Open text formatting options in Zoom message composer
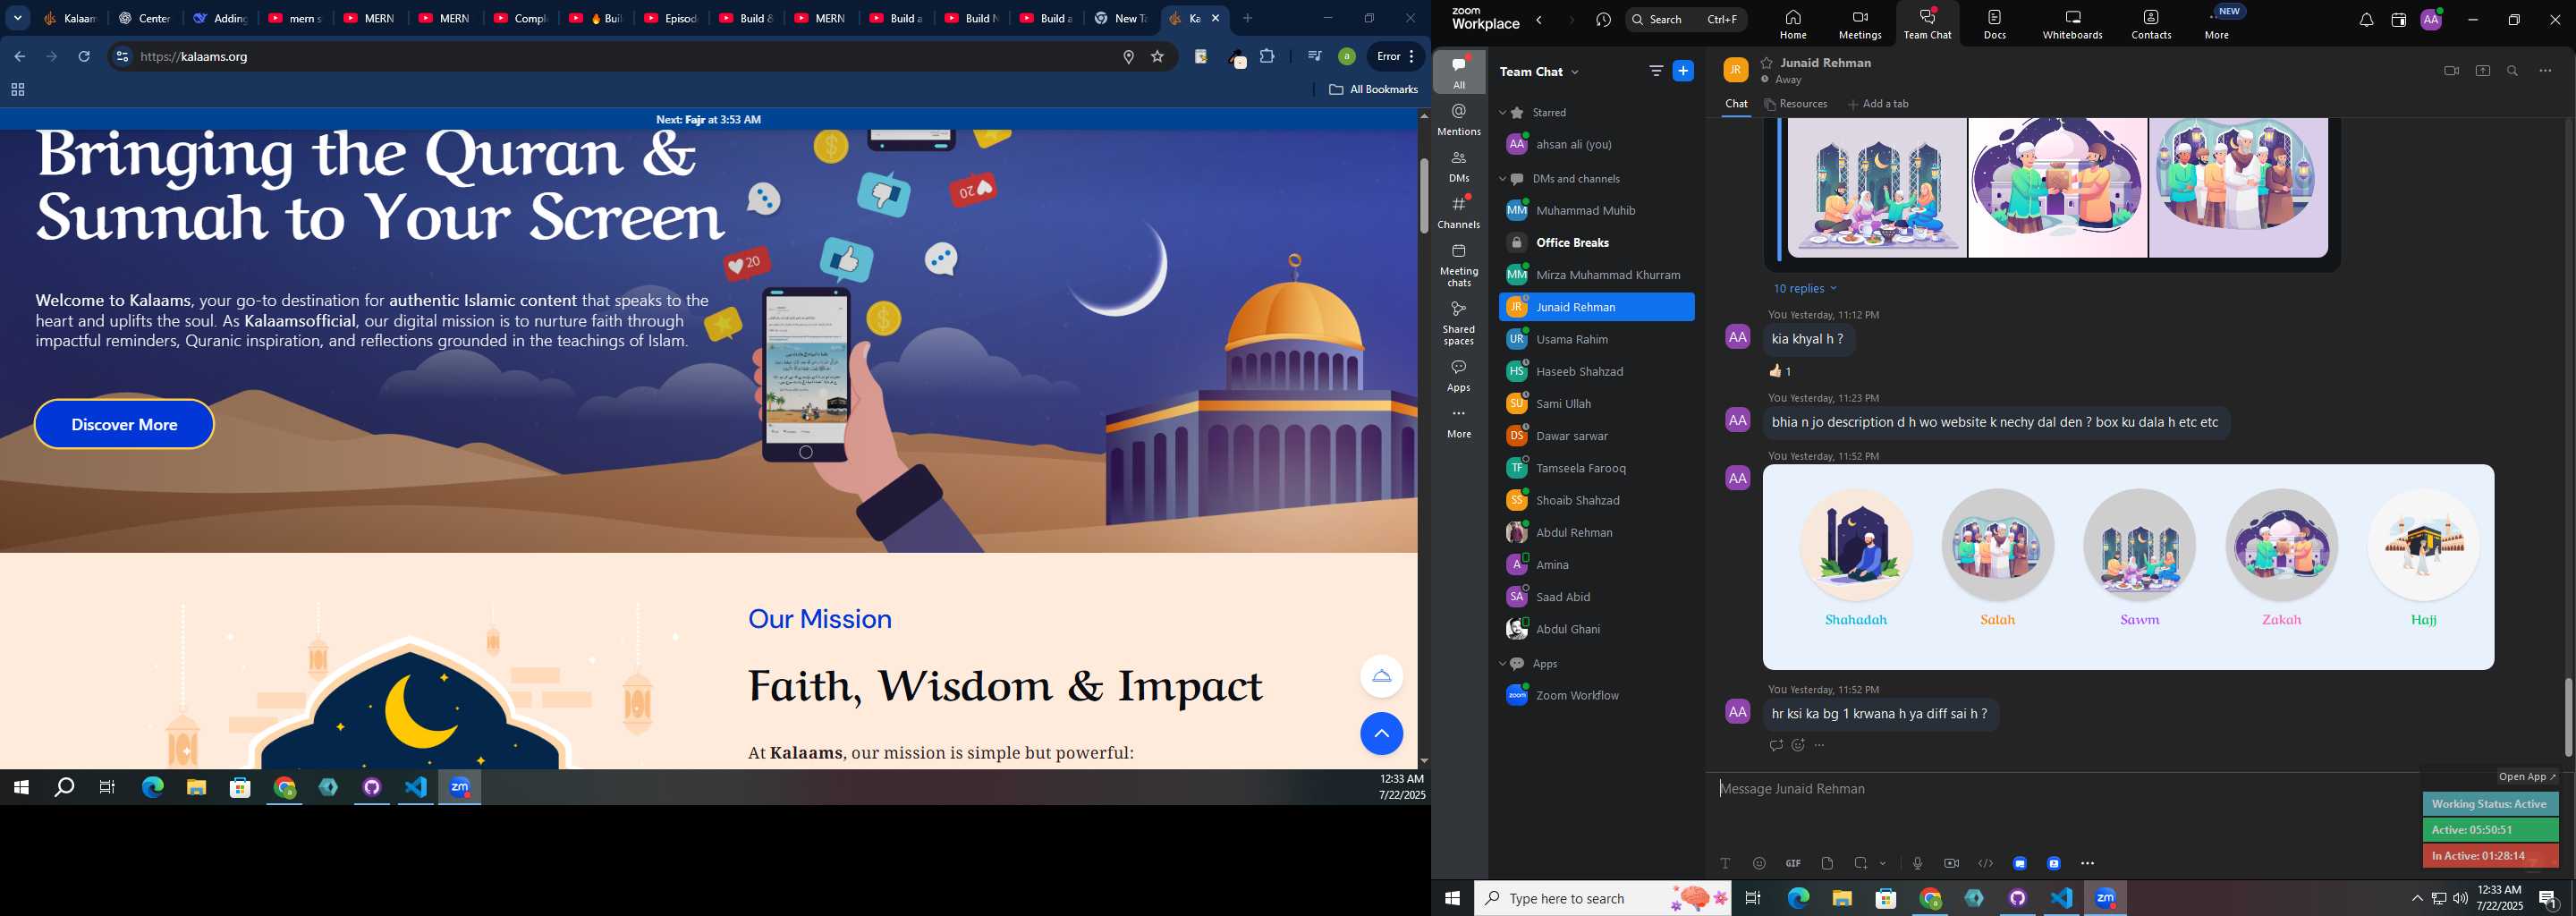Image resolution: width=2576 pixels, height=916 pixels. (1725, 863)
